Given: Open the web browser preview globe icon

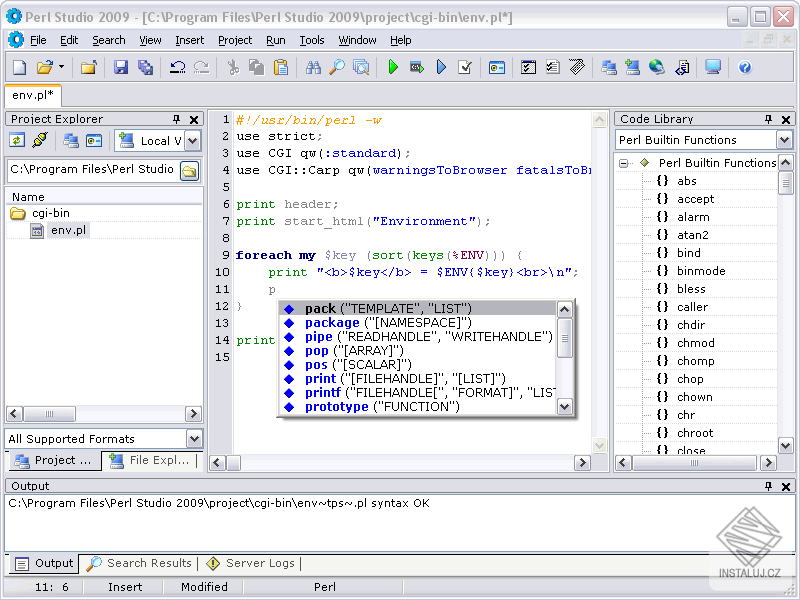Looking at the screenshot, I should coord(655,69).
